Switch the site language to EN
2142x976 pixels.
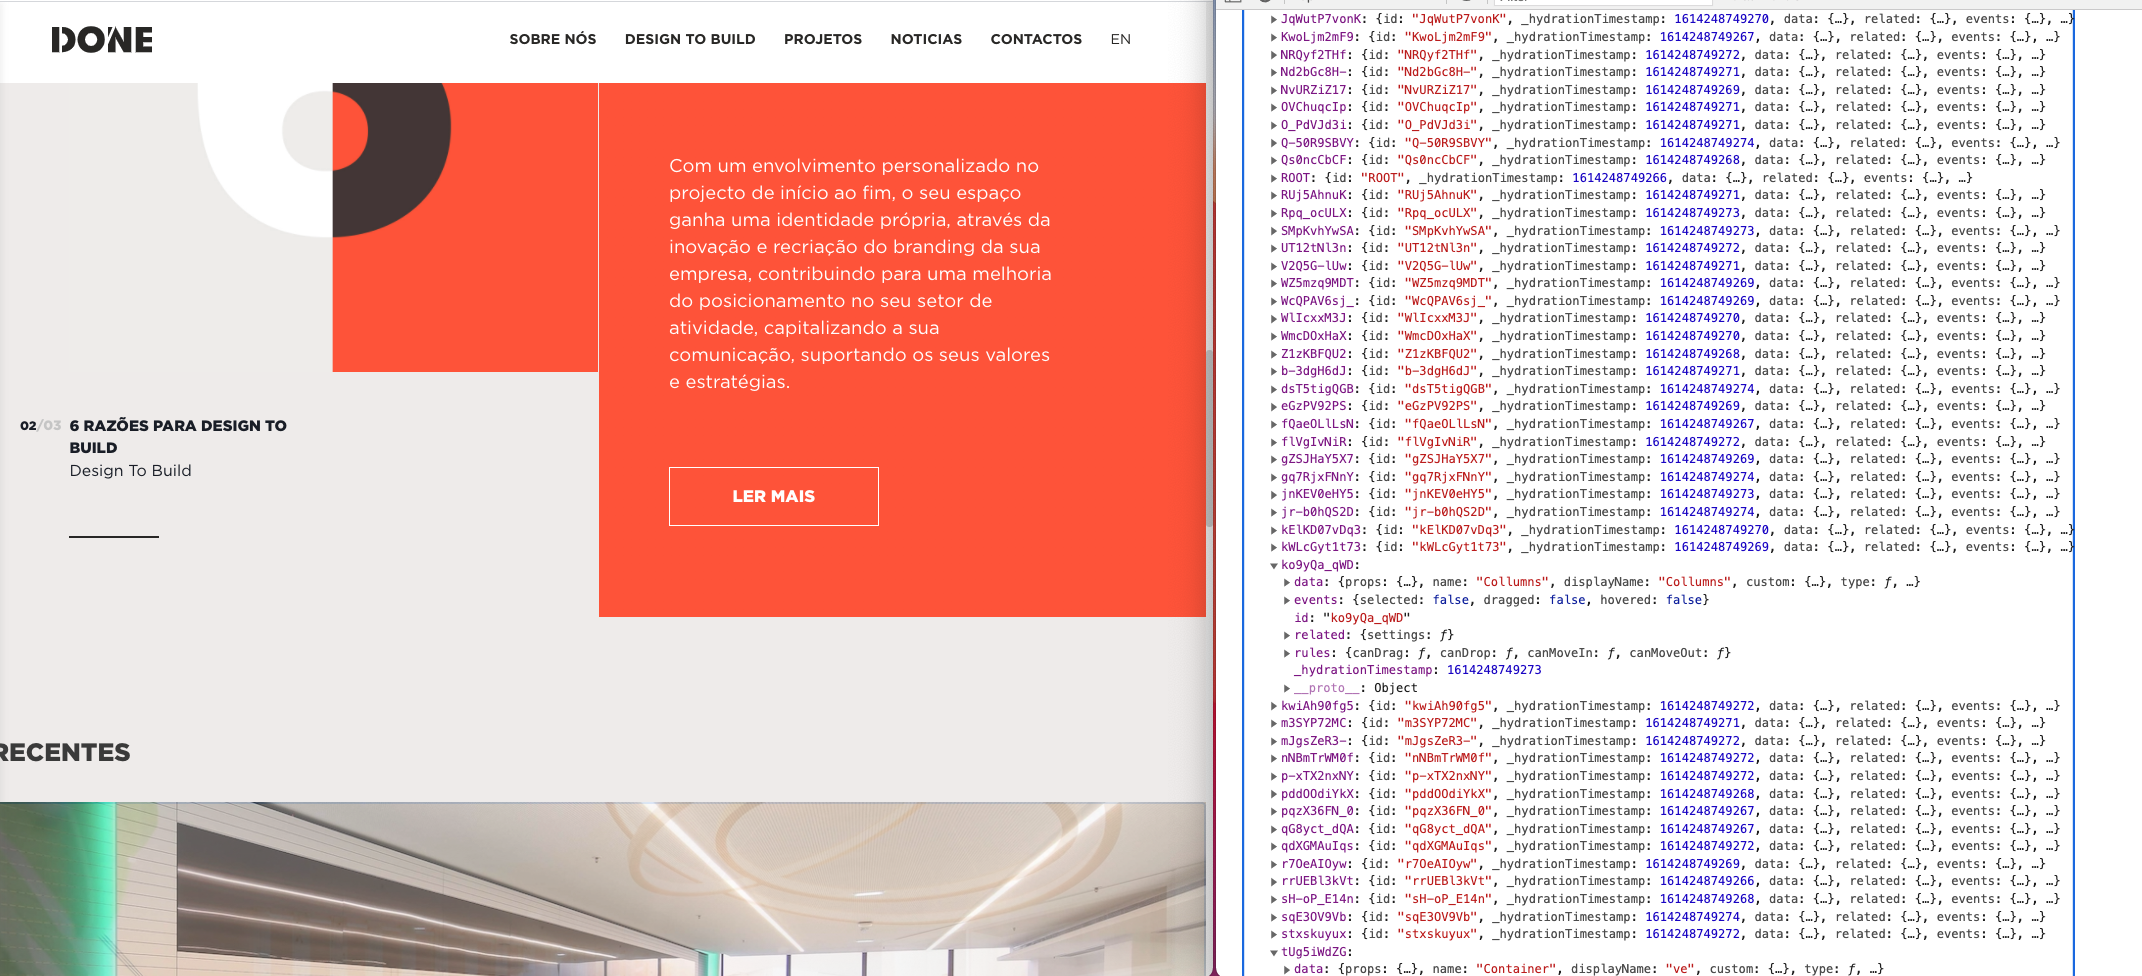(x=1120, y=39)
